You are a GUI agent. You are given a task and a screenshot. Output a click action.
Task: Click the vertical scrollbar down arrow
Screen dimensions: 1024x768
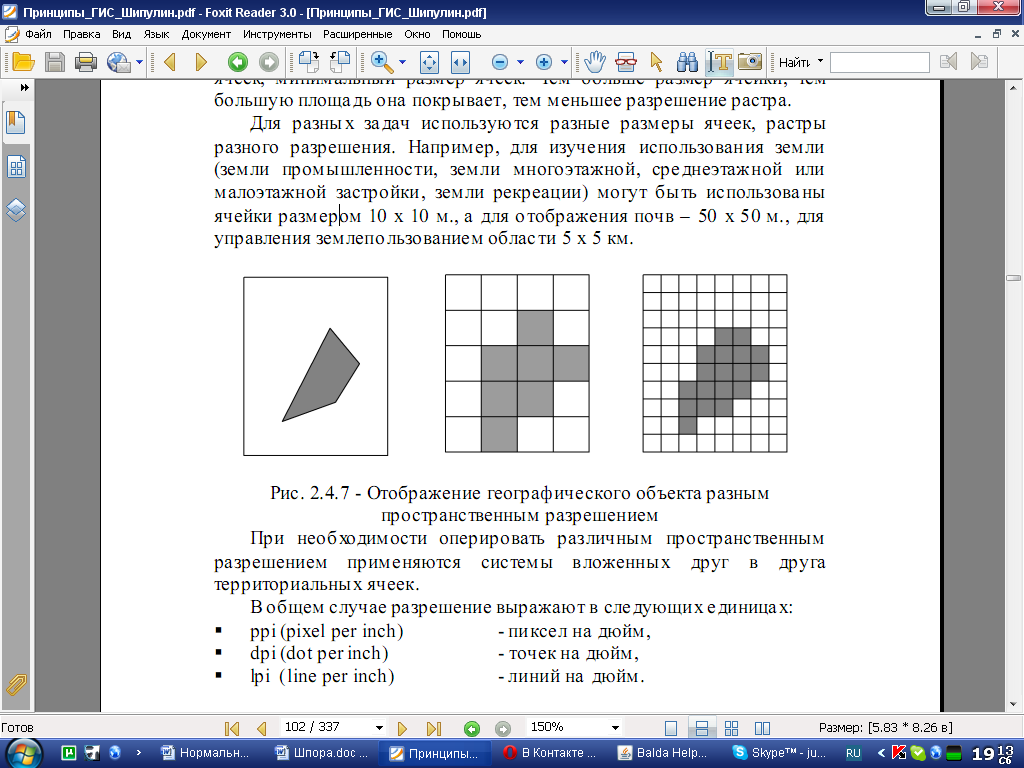pos(1014,704)
